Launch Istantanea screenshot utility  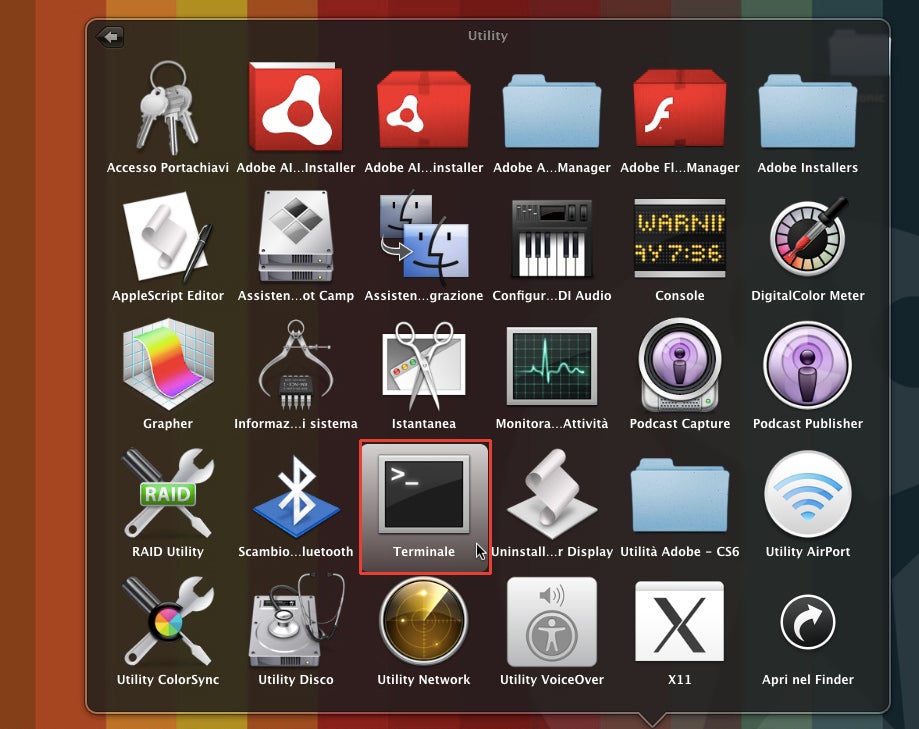(424, 364)
